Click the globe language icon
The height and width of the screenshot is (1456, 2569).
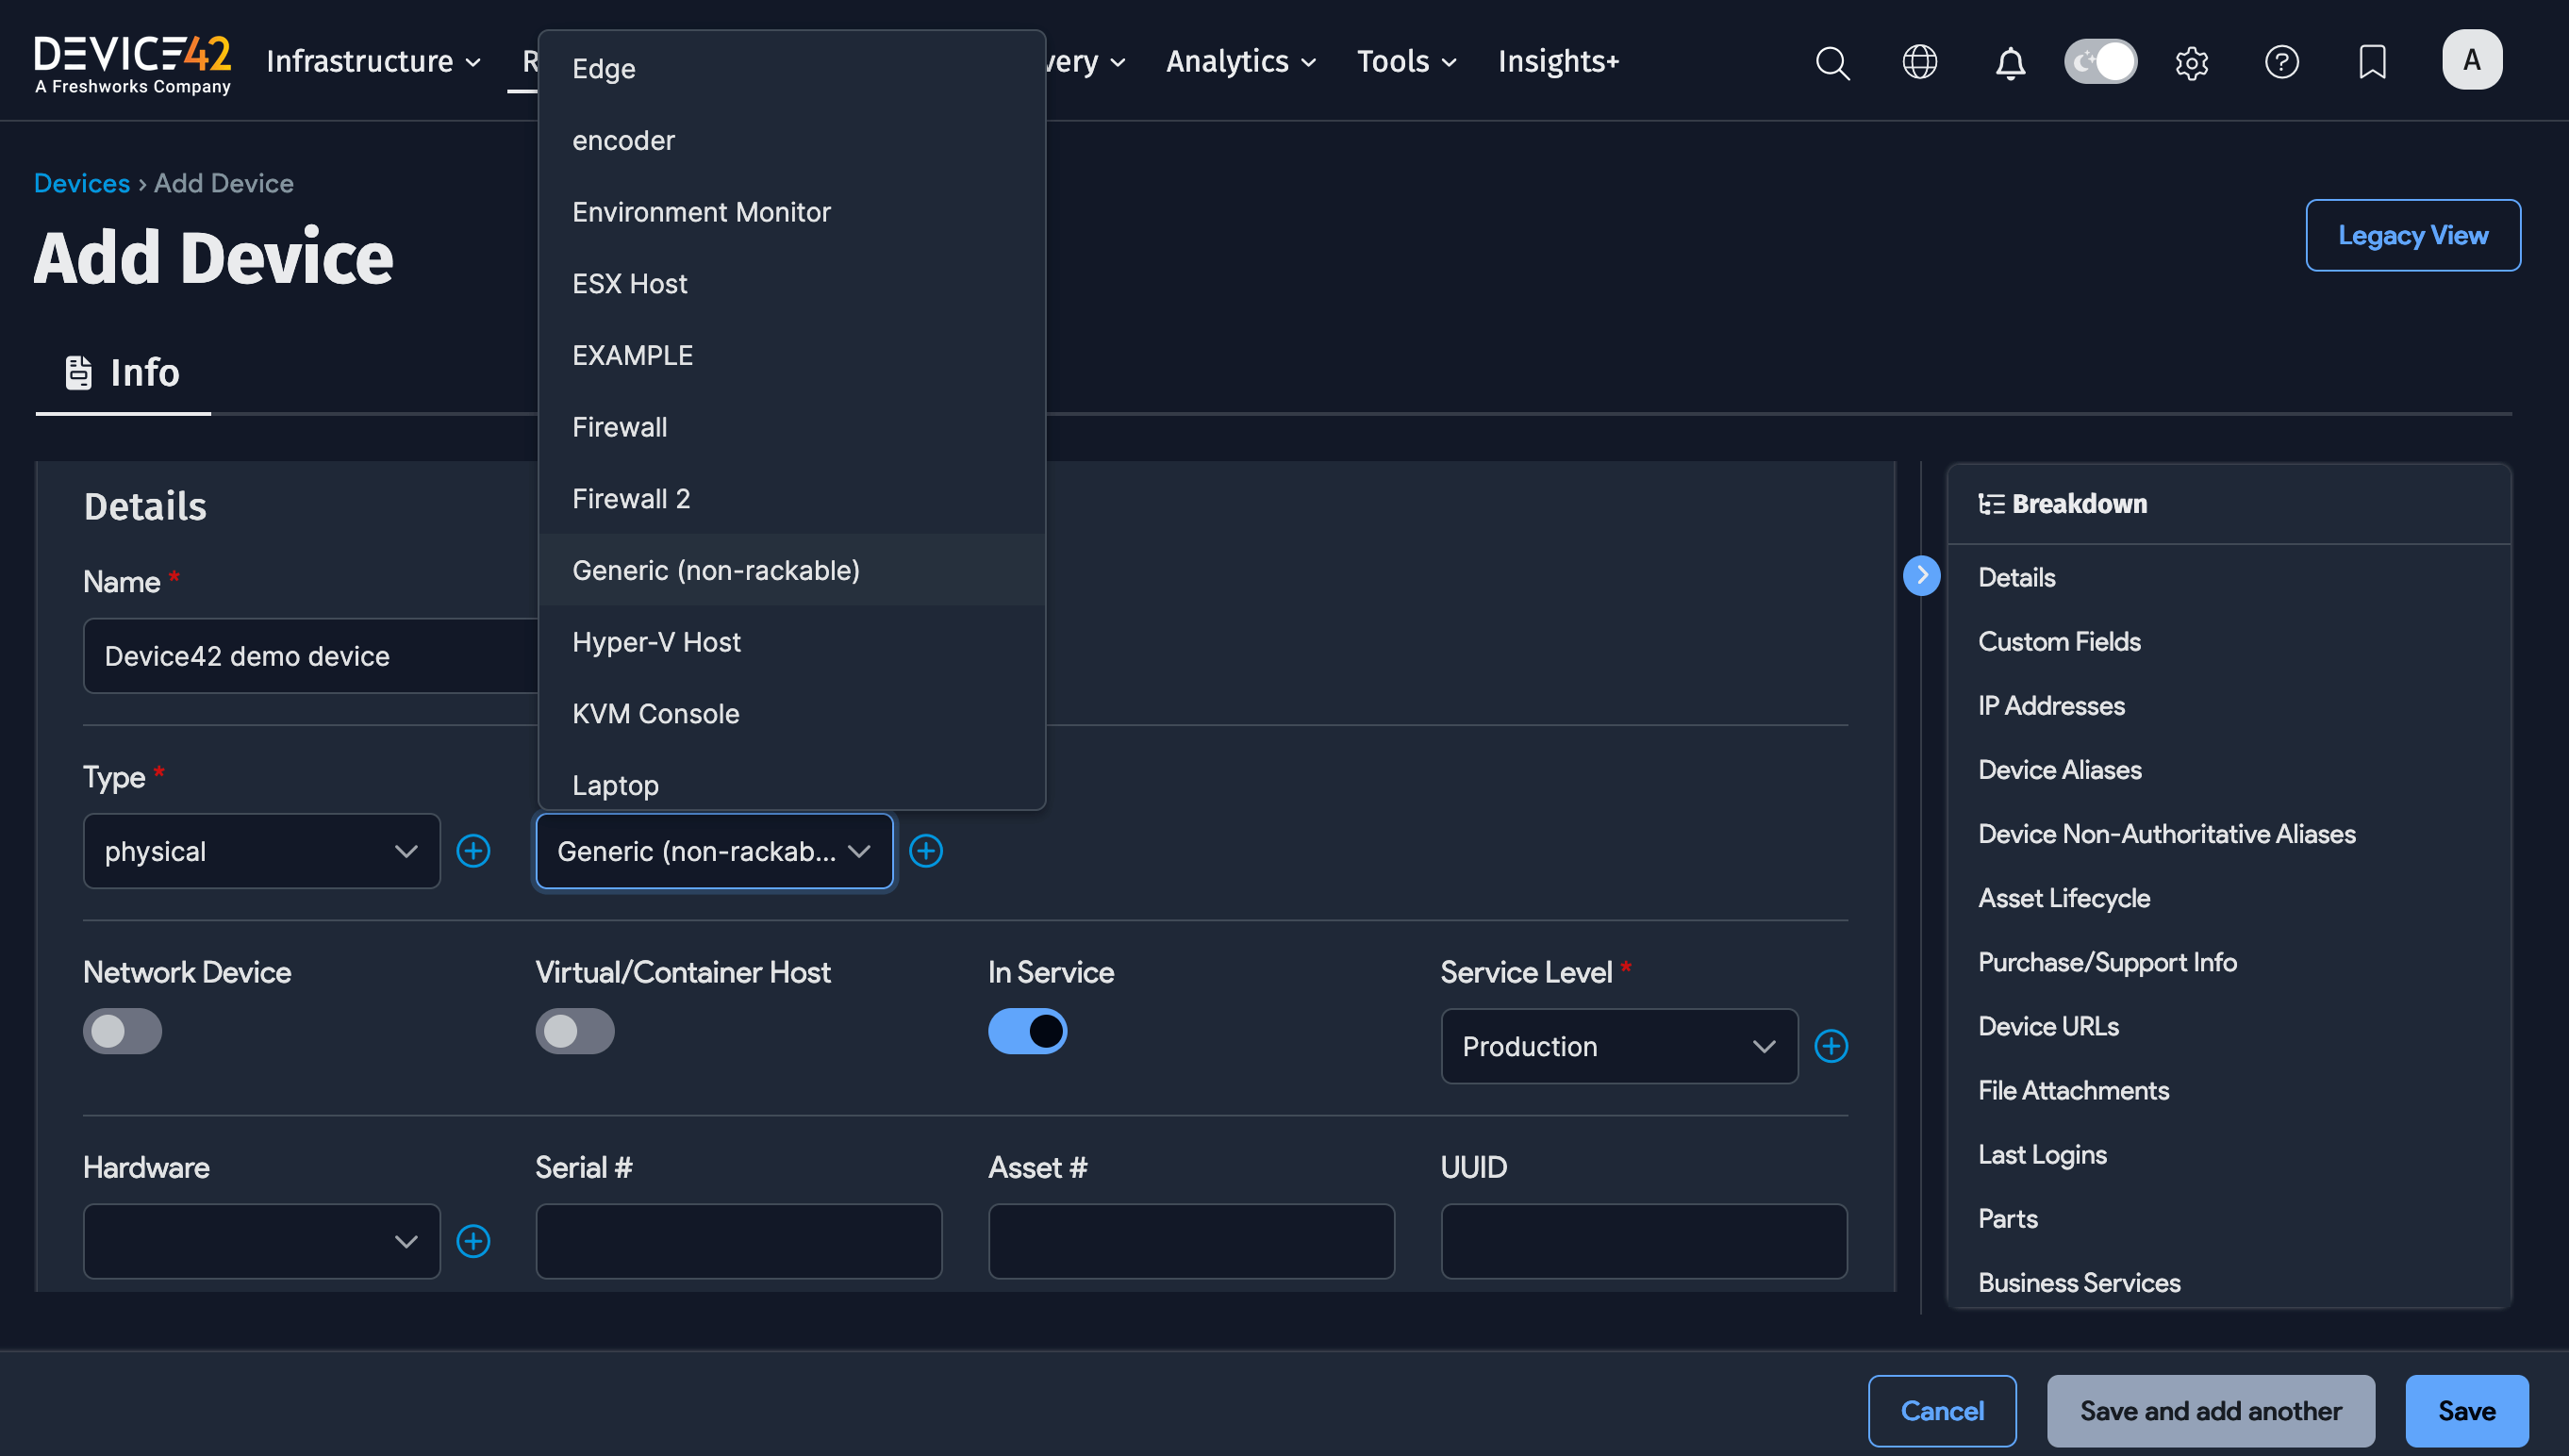tap(1919, 62)
